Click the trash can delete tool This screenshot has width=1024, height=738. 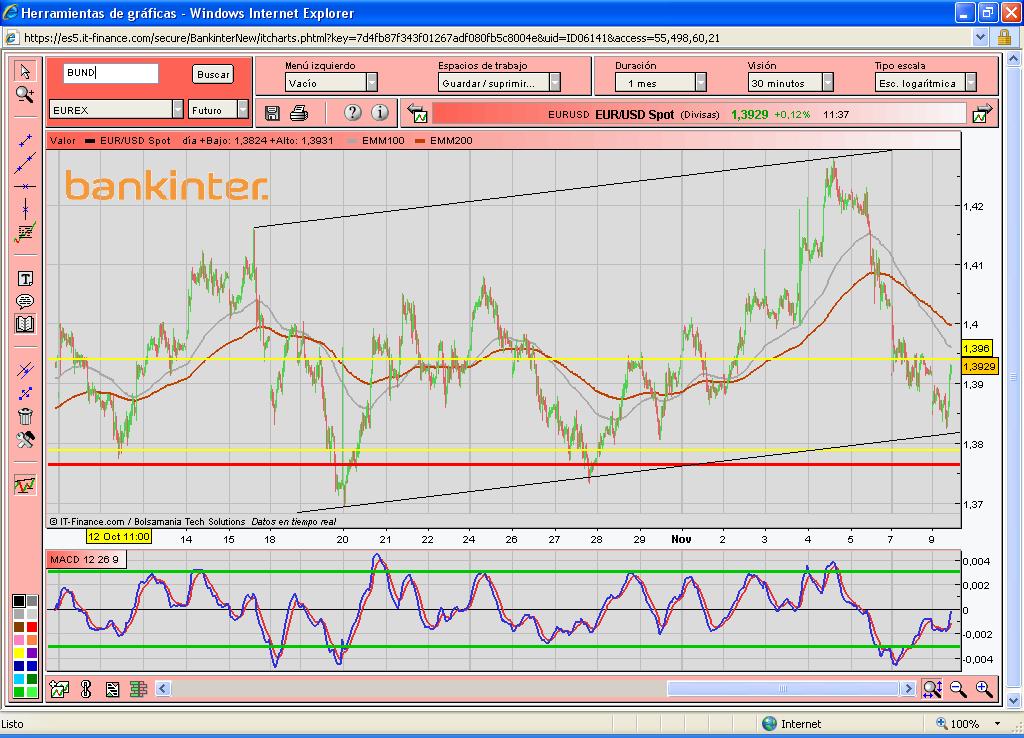[25, 416]
